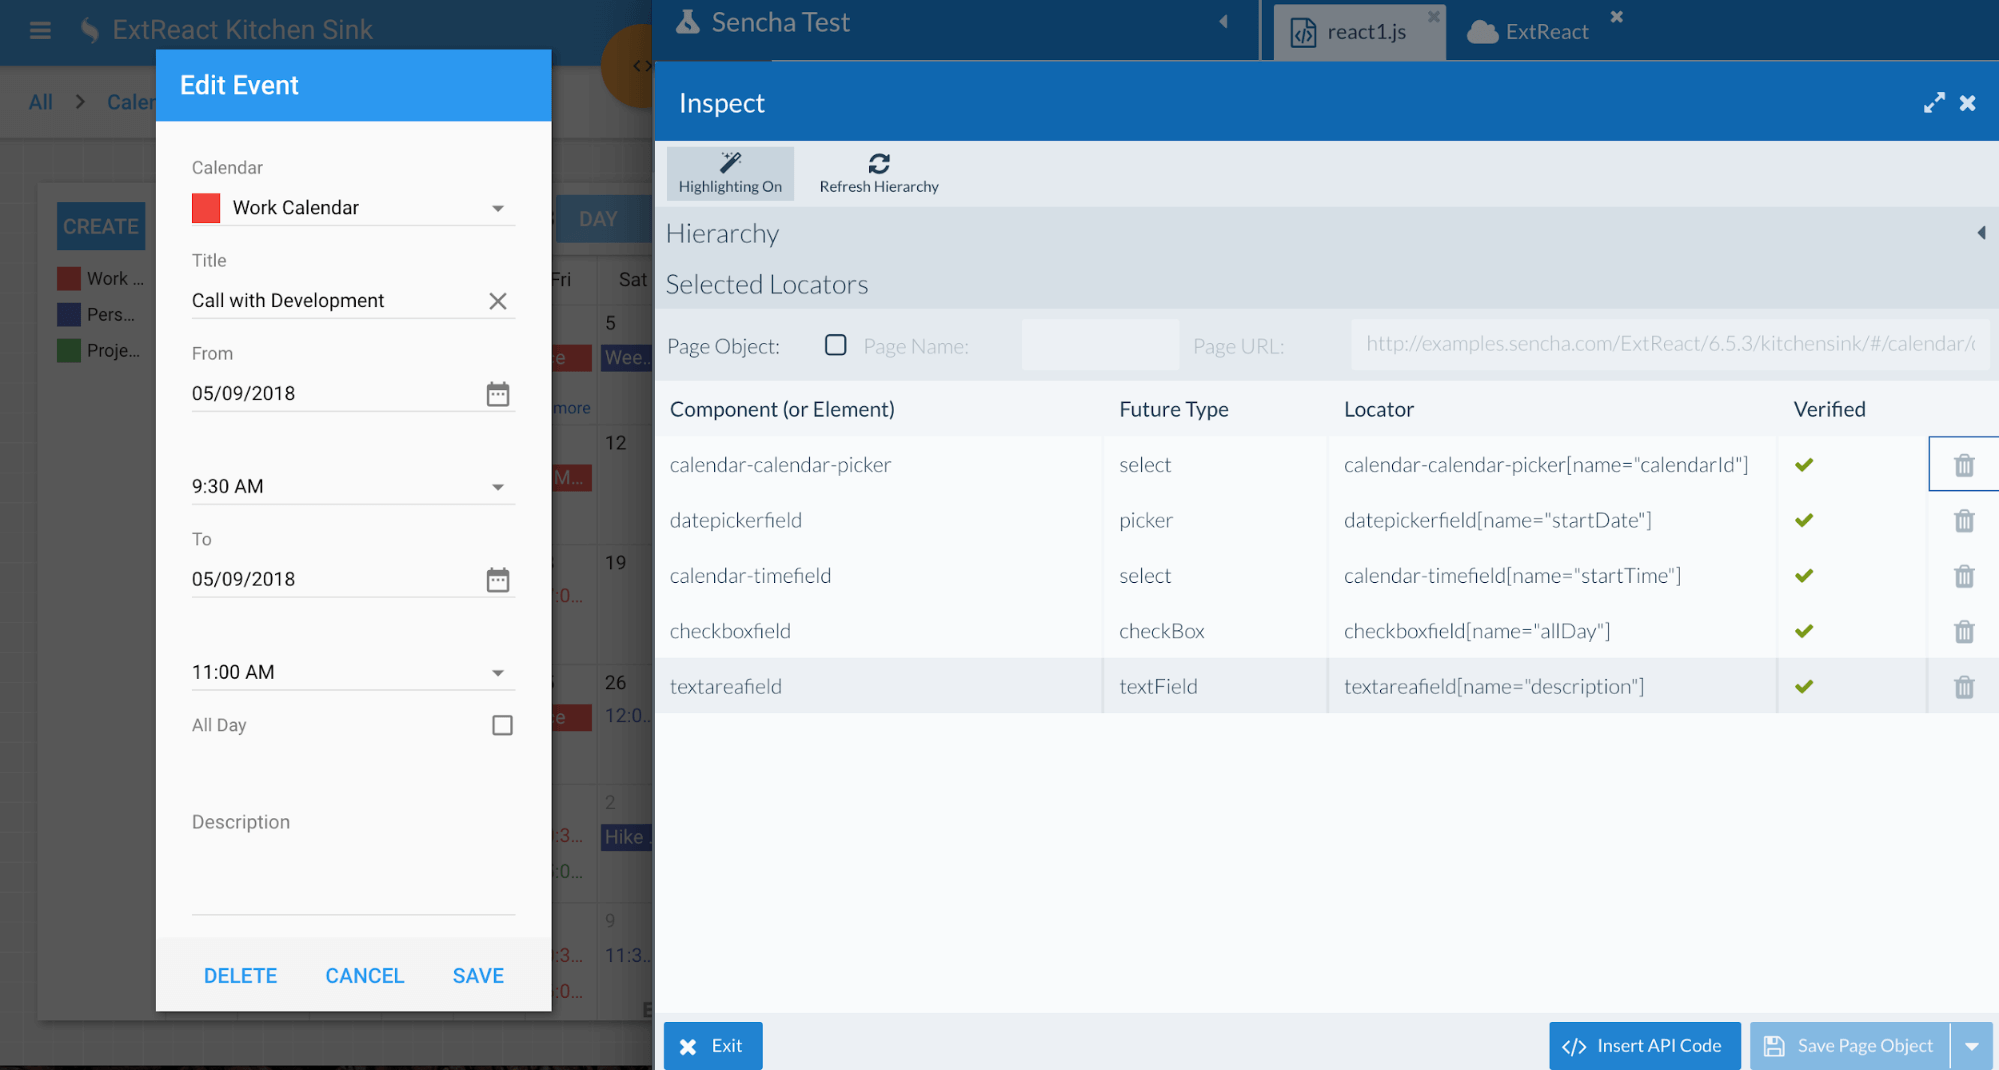Viewport: 1999px width, 1070px height.
Task: Check the Page Object checkbox
Action: click(835, 345)
